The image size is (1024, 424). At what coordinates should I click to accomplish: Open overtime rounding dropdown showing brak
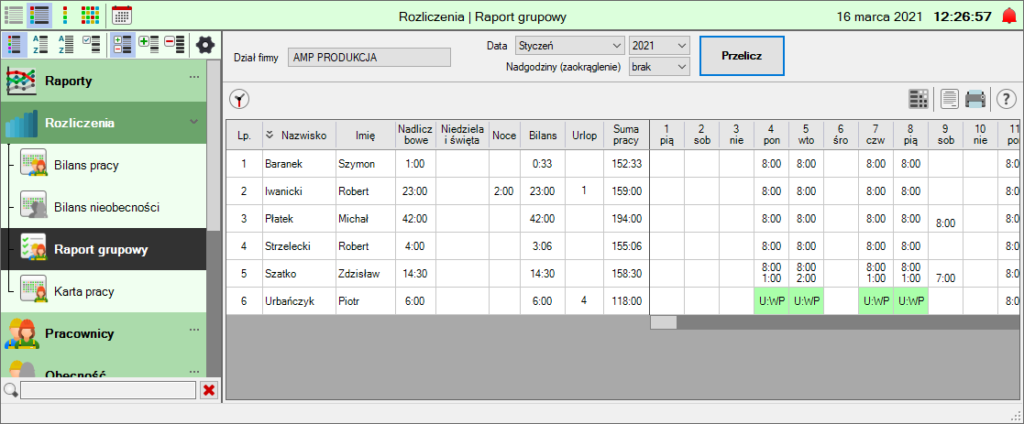click(x=659, y=66)
